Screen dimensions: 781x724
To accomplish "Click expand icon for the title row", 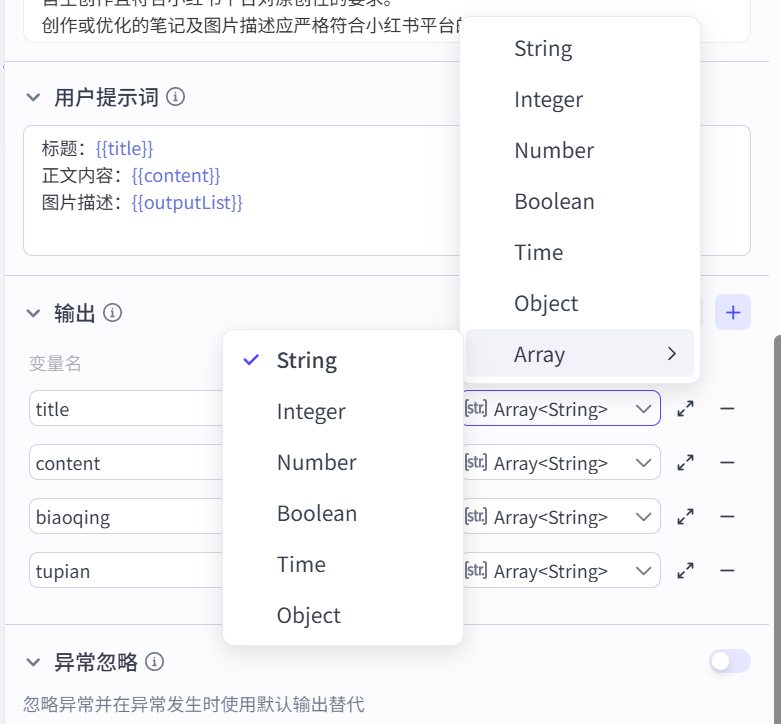I will (686, 409).
